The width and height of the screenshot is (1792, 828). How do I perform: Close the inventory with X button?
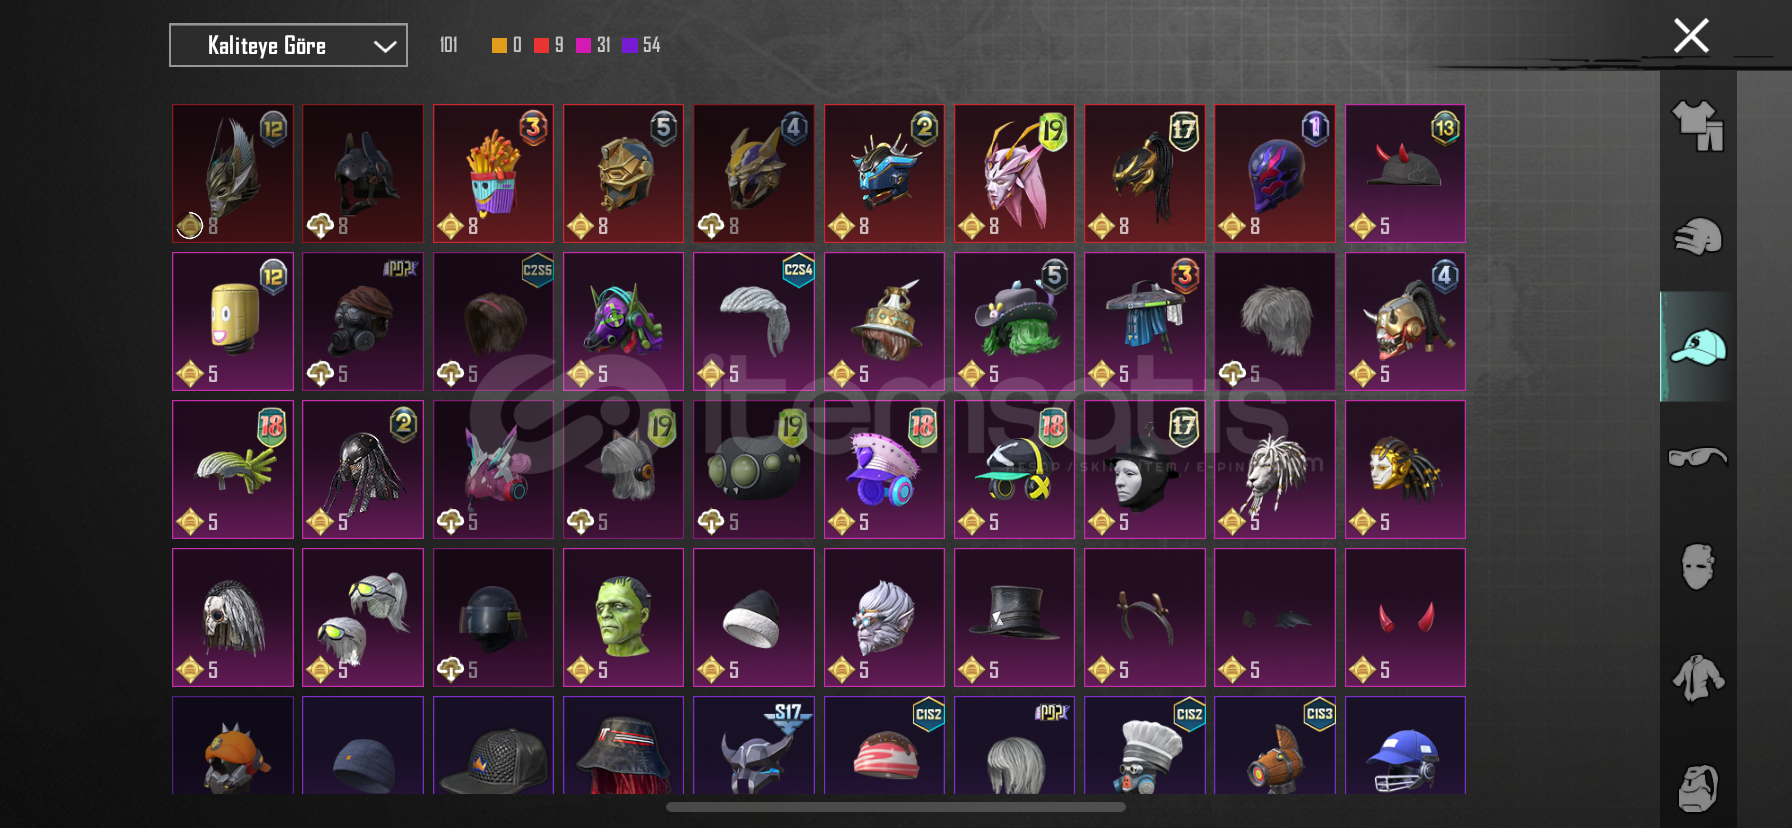pyautogui.click(x=1691, y=36)
